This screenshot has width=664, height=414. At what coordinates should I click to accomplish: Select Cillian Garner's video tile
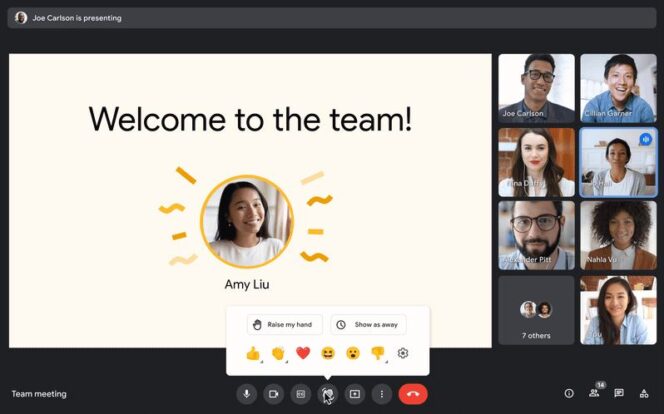click(x=618, y=88)
